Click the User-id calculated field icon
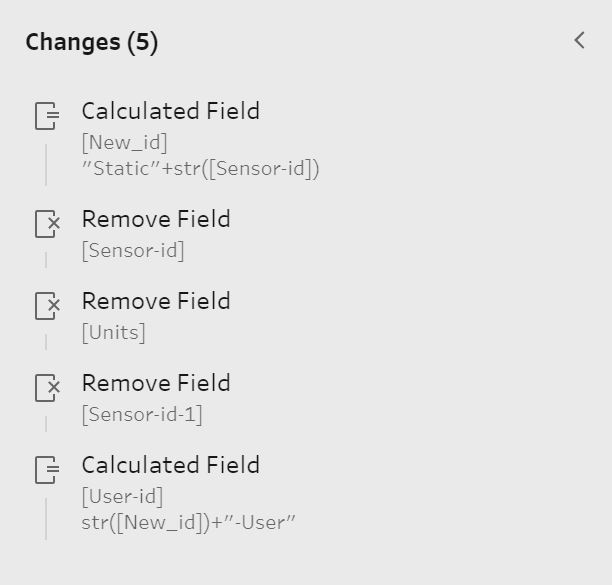Screen dimensions: 612x585 47,469
